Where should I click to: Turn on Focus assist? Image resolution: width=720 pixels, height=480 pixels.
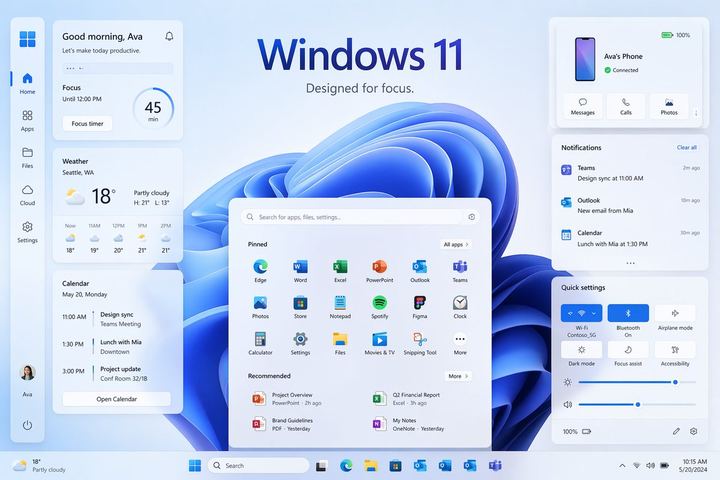[x=628, y=350]
